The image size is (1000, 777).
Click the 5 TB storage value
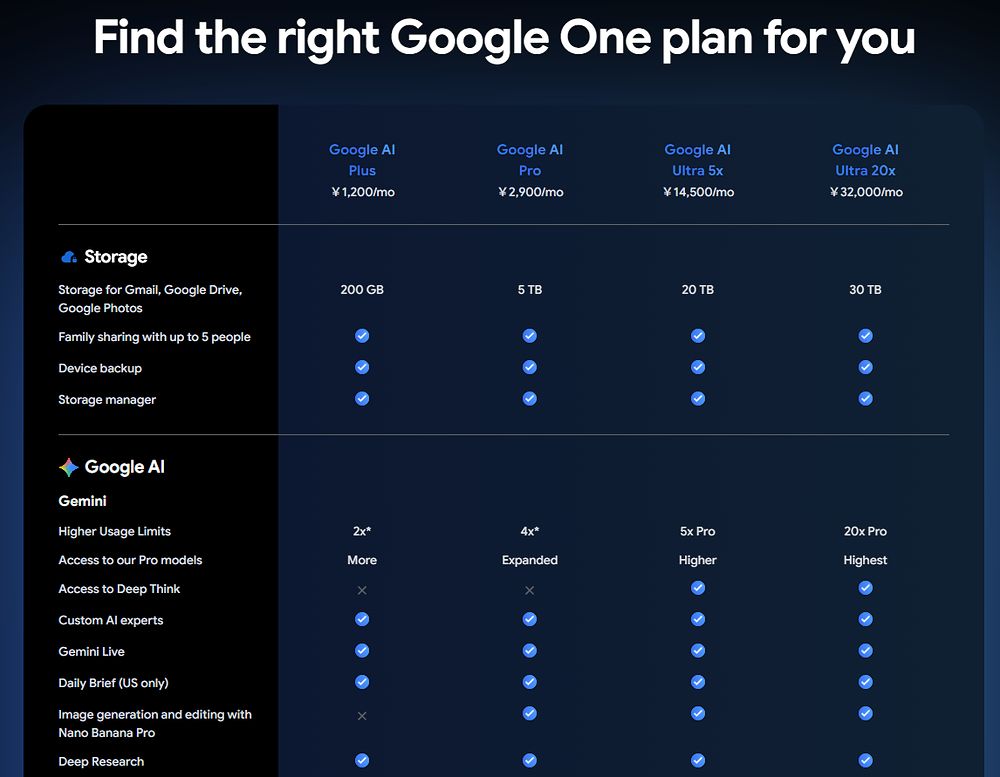click(529, 290)
